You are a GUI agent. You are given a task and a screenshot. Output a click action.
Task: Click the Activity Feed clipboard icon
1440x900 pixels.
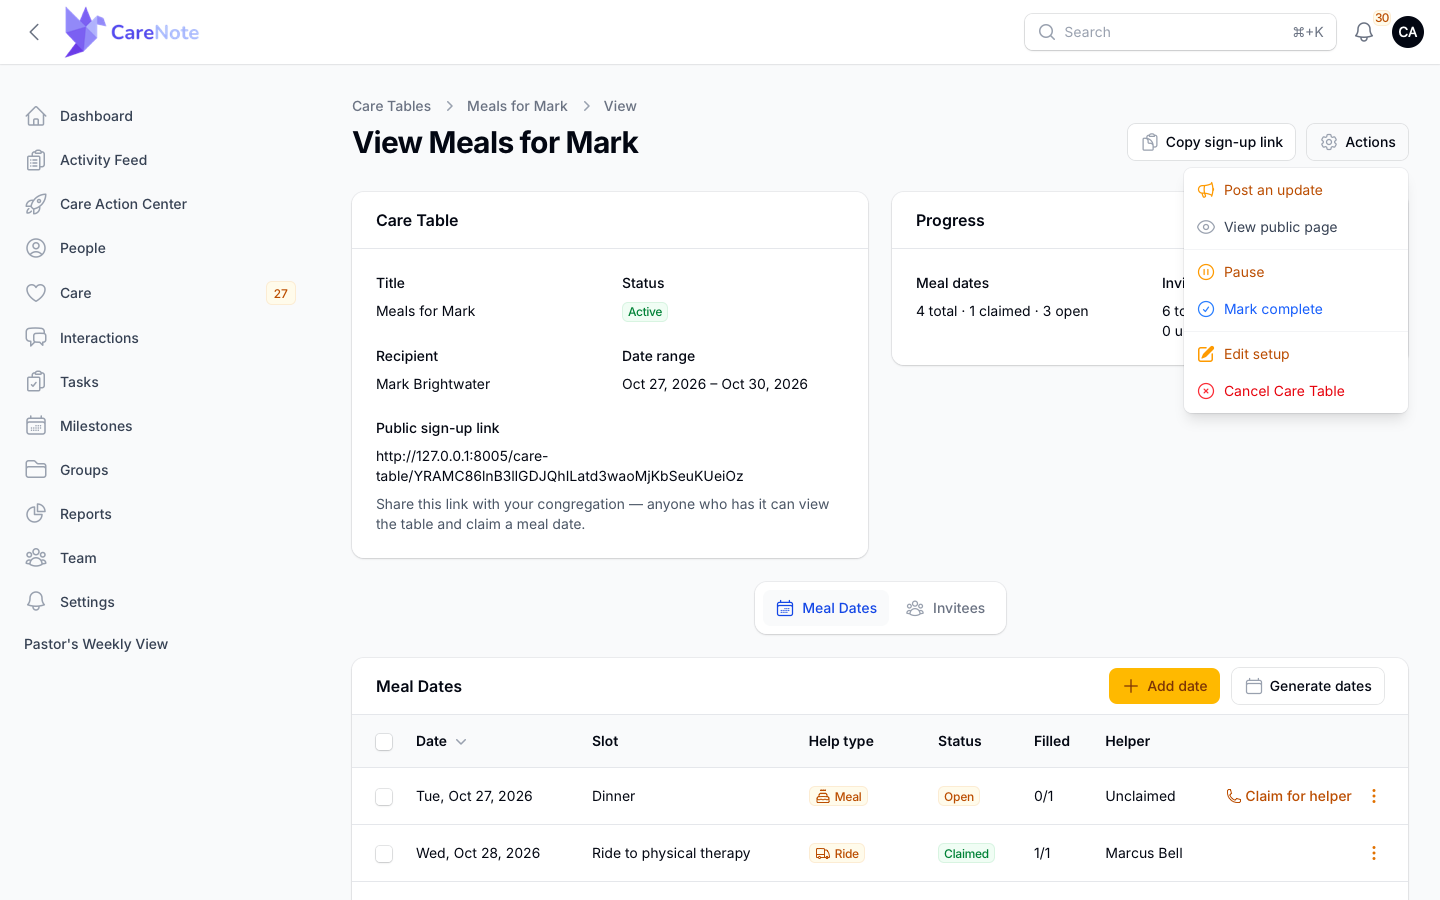point(36,160)
